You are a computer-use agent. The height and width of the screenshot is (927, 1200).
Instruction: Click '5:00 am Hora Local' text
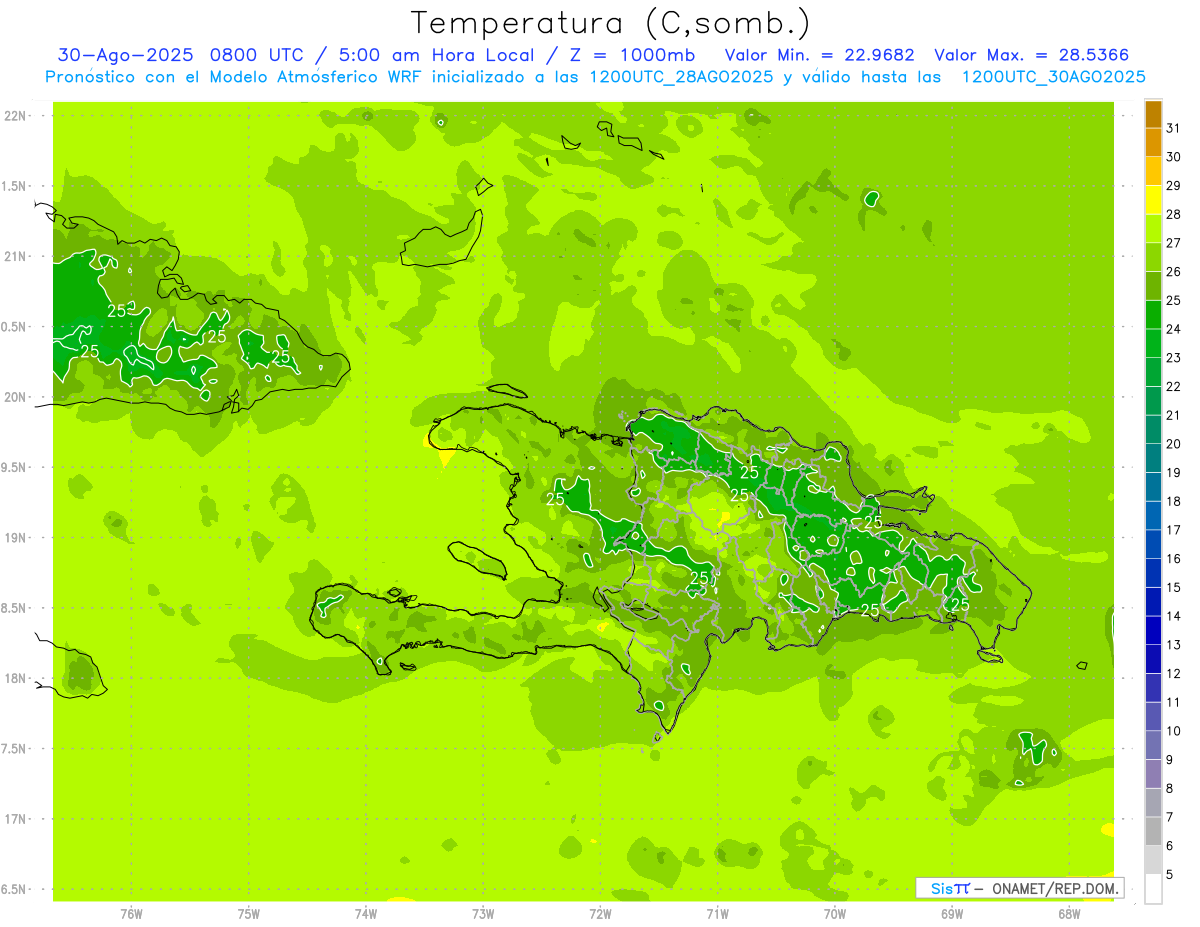point(434,55)
